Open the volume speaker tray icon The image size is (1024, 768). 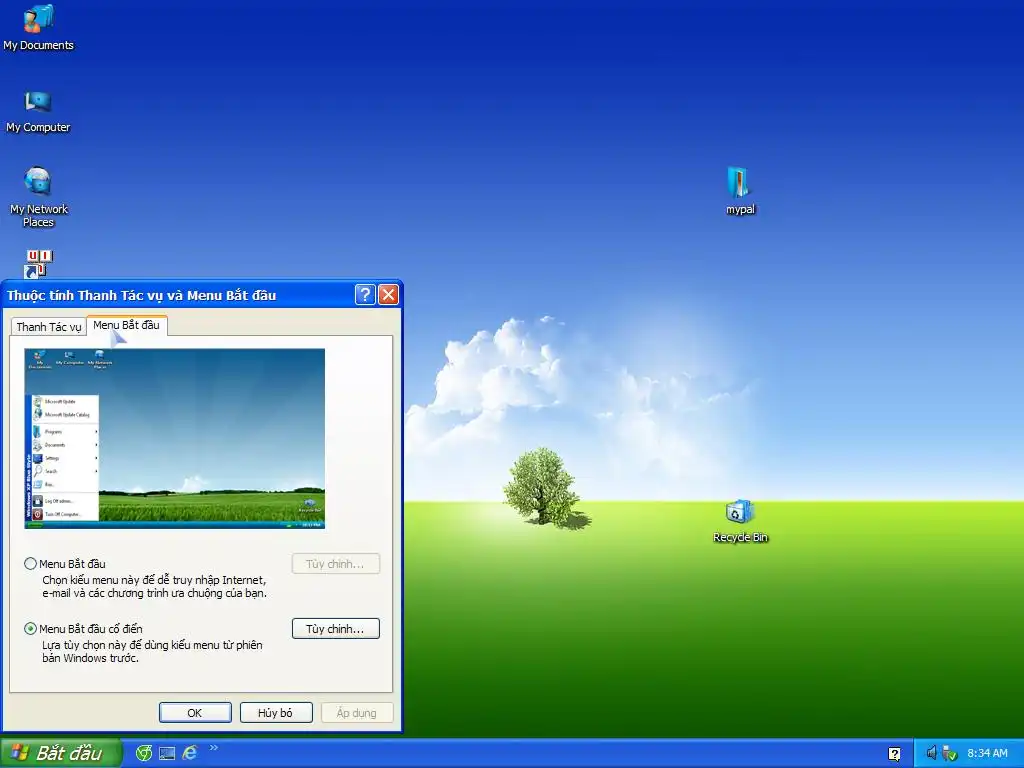[x=931, y=753]
